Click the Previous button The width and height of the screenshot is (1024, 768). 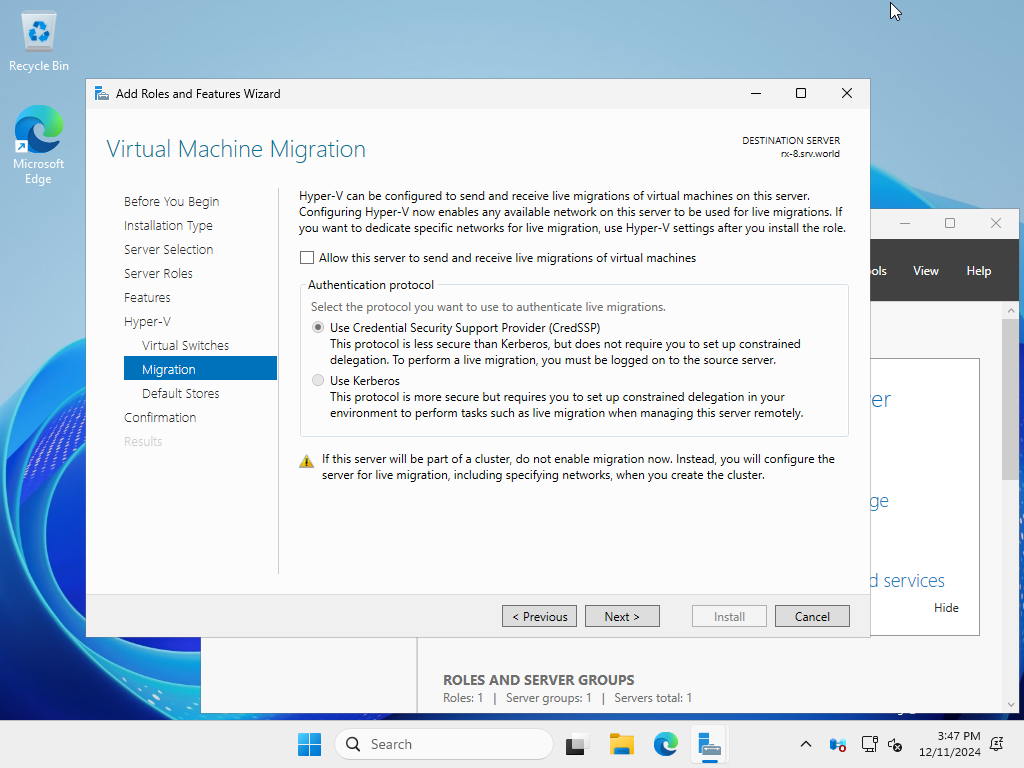pyautogui.click(x=539, y=616)
